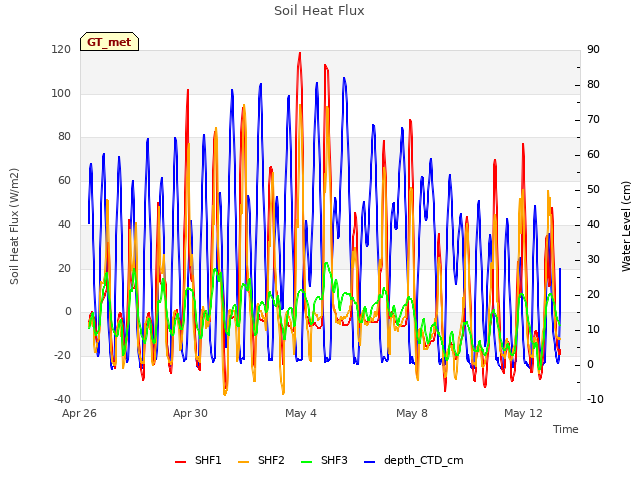Screen dimensions: 640x480
Task: Click the Apr 30 x-axis tick label
Action: (x=190, y=413)
